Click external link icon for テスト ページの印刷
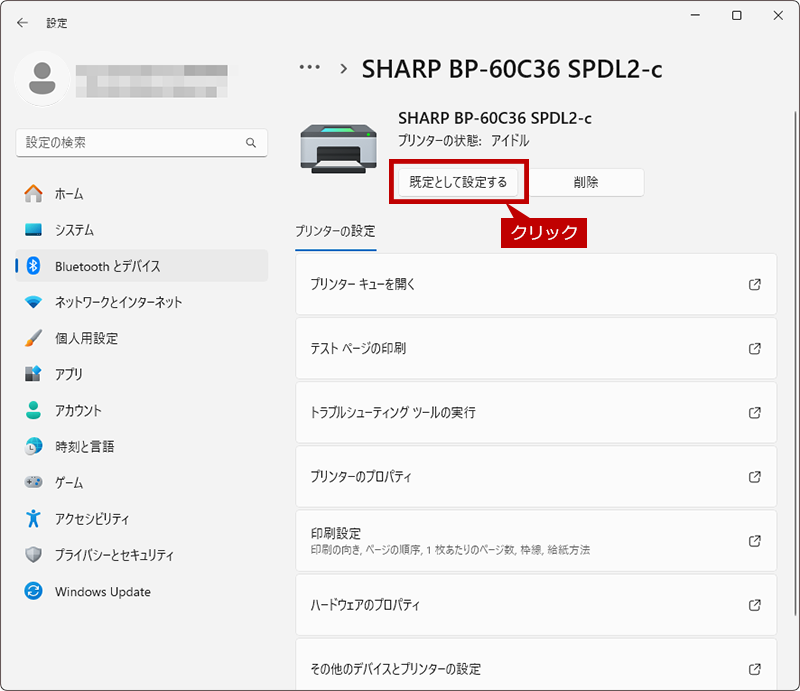800x691 pixels. tap(755, 349)
